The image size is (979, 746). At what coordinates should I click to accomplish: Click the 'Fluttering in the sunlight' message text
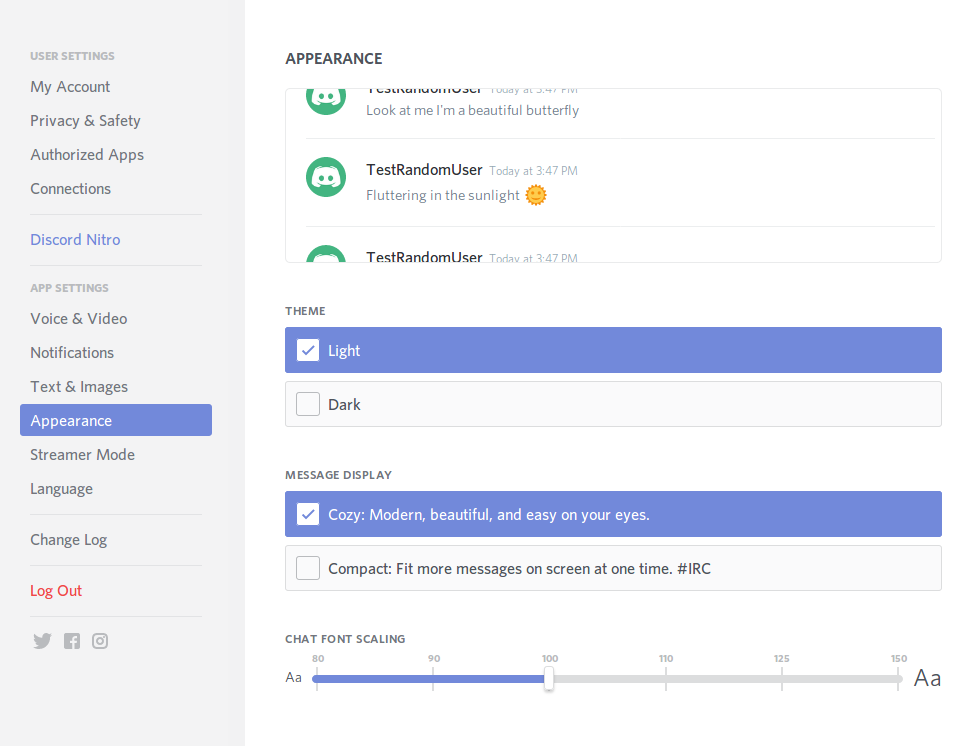(x=443, y=195)
